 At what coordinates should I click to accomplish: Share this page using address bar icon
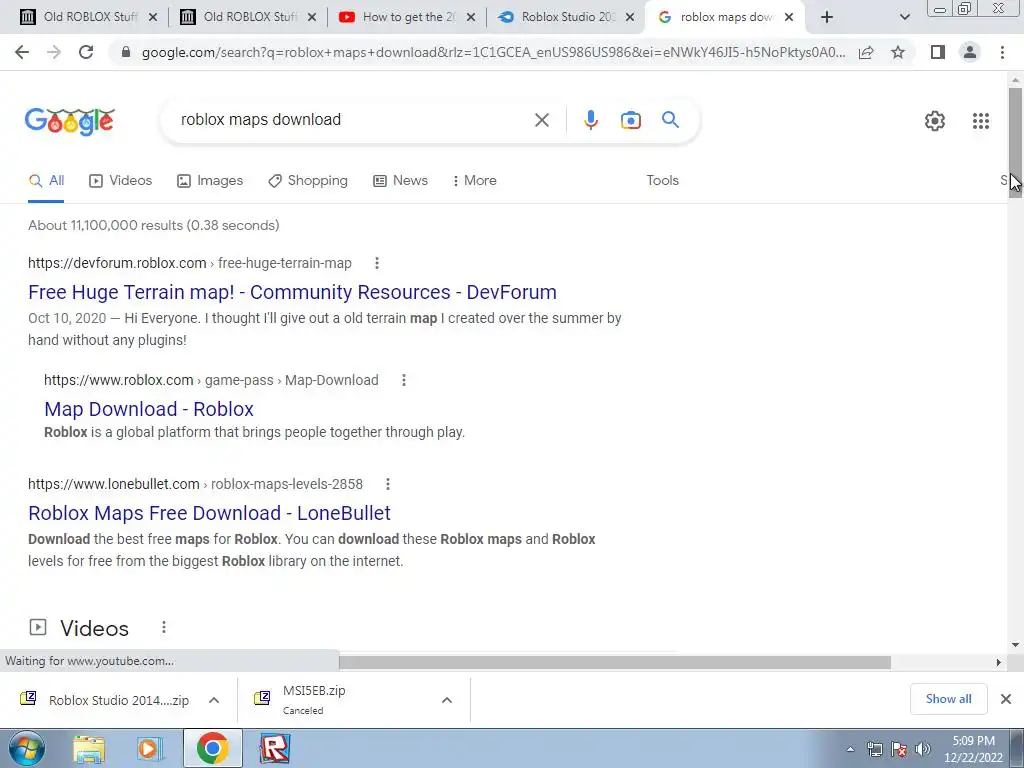point(866,53)
